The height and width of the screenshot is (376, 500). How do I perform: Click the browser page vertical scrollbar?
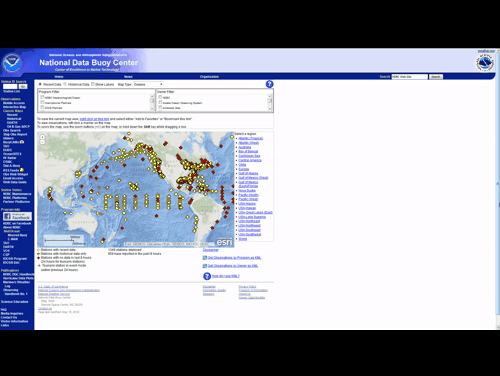[498, 183]
